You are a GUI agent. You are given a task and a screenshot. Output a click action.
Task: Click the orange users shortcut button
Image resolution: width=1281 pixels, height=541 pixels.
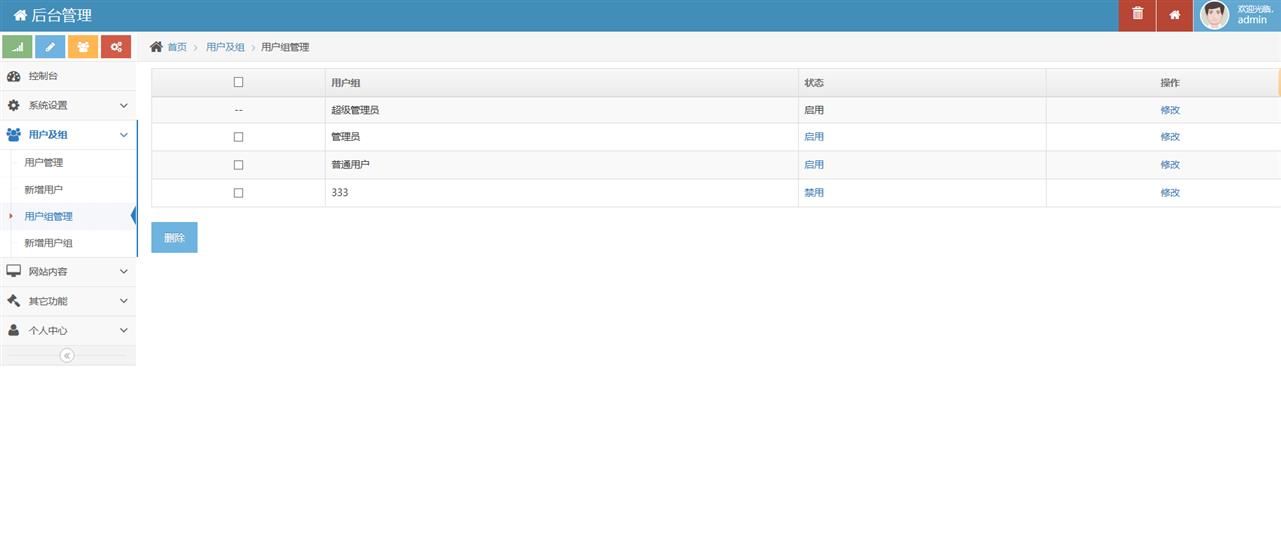coord(83,47)
